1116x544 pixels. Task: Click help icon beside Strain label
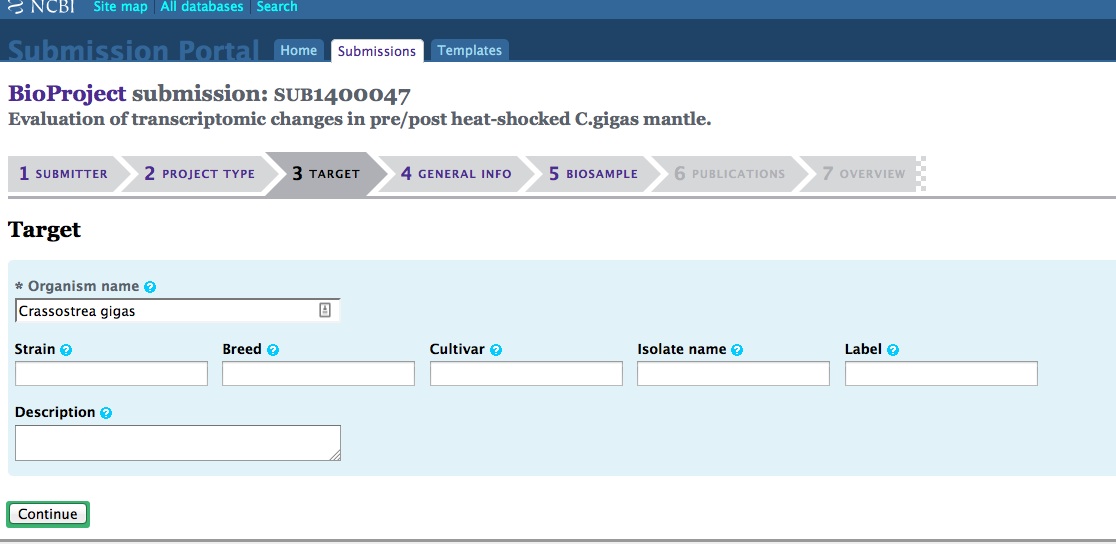[x=66, y=350]
